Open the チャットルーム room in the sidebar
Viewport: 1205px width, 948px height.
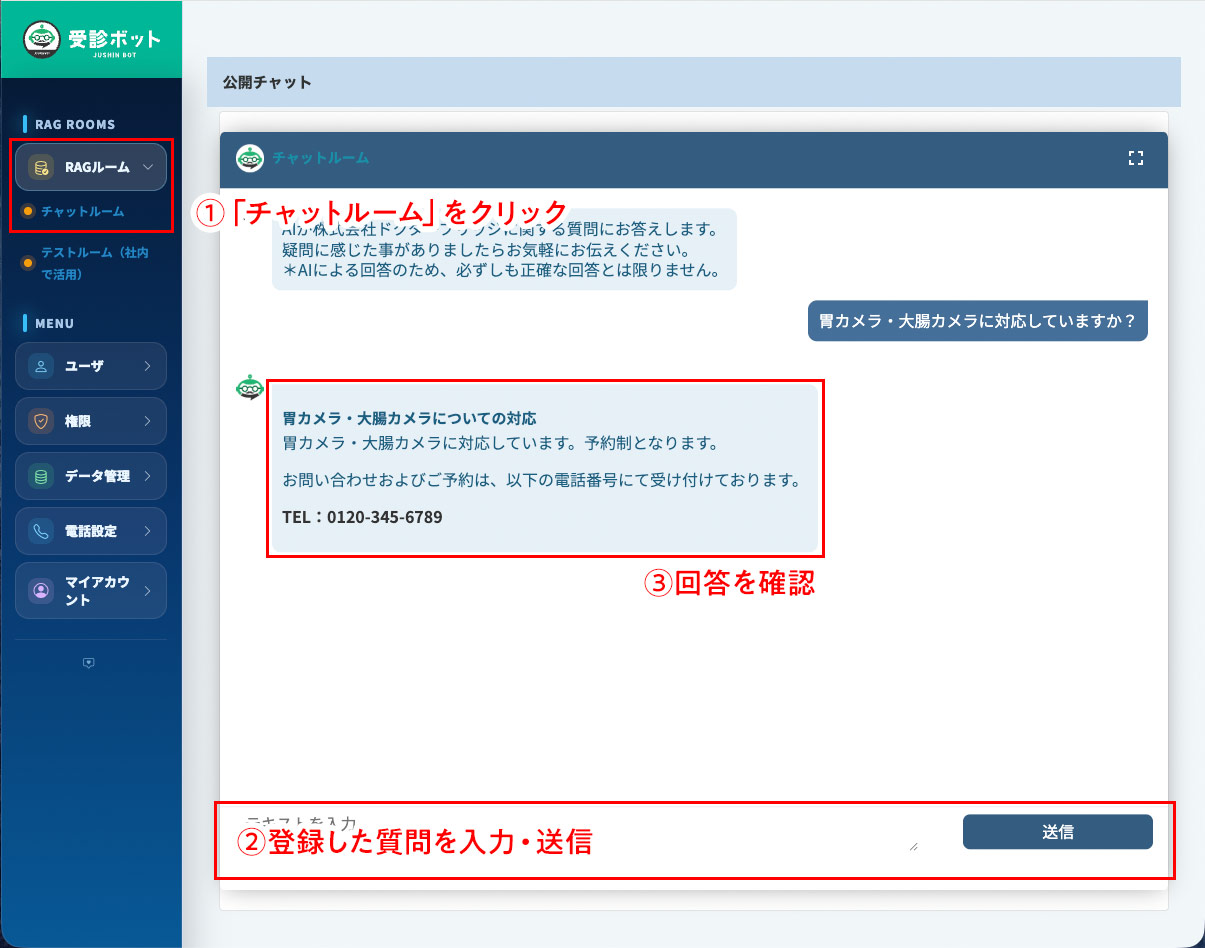pyautogui.click(x=83, y=211)
